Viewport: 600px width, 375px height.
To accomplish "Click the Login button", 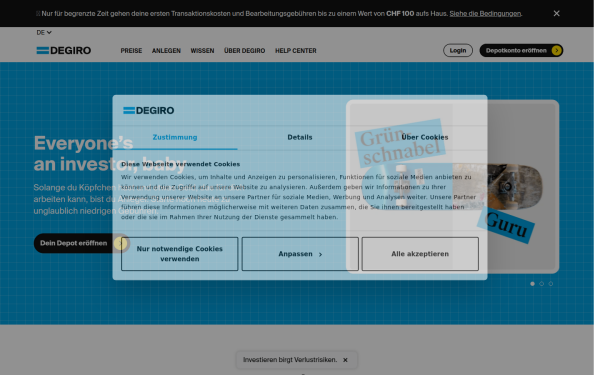I will click(458, 51).
